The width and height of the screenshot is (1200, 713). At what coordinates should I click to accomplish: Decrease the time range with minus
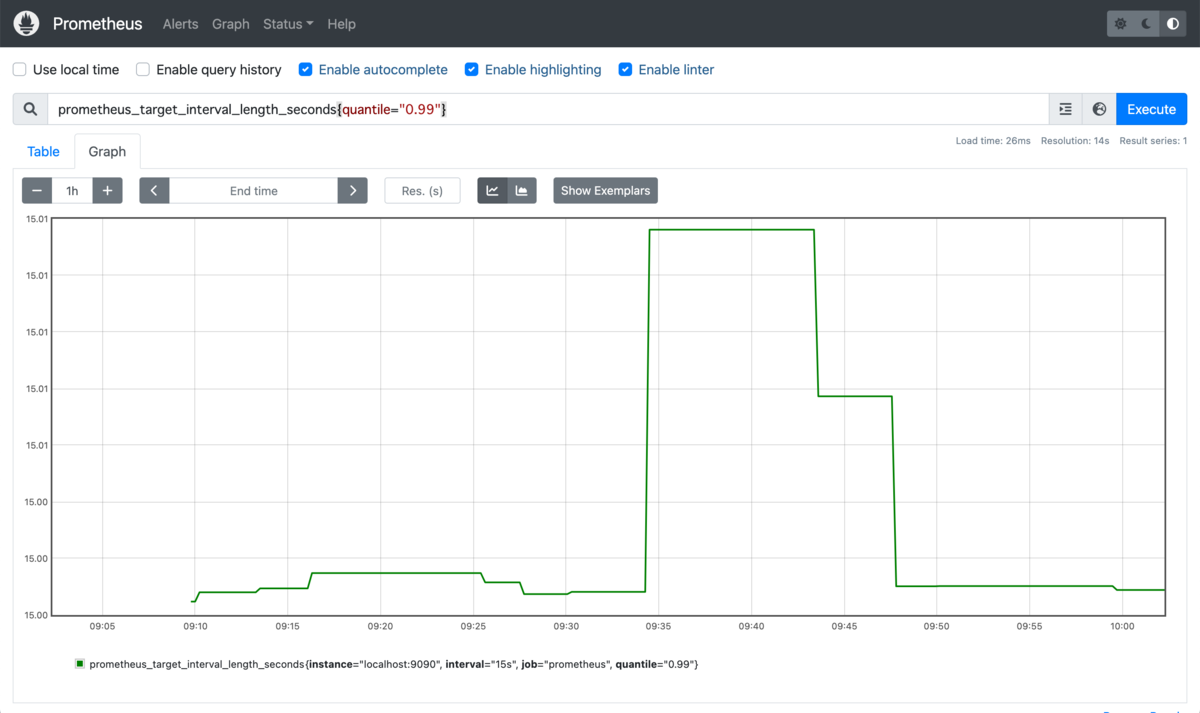37,190
